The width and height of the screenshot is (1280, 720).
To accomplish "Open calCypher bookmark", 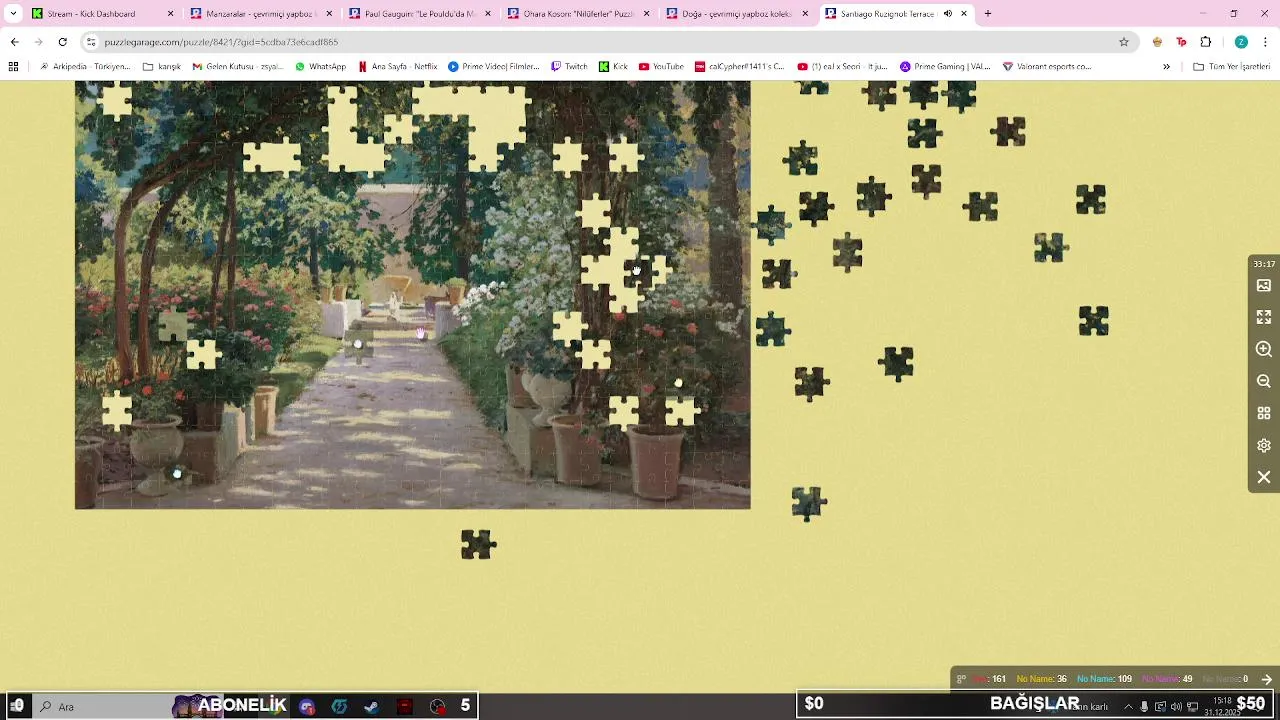I will [x=740, y=66].
